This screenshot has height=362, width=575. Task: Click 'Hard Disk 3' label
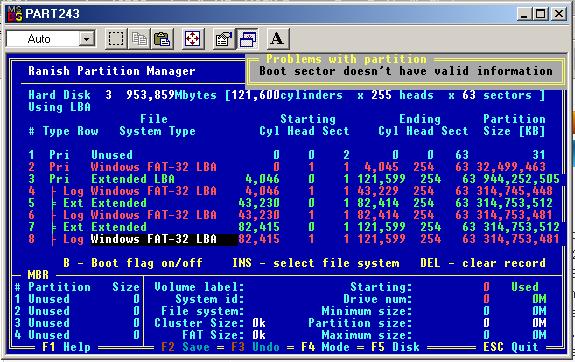point(70,95)
